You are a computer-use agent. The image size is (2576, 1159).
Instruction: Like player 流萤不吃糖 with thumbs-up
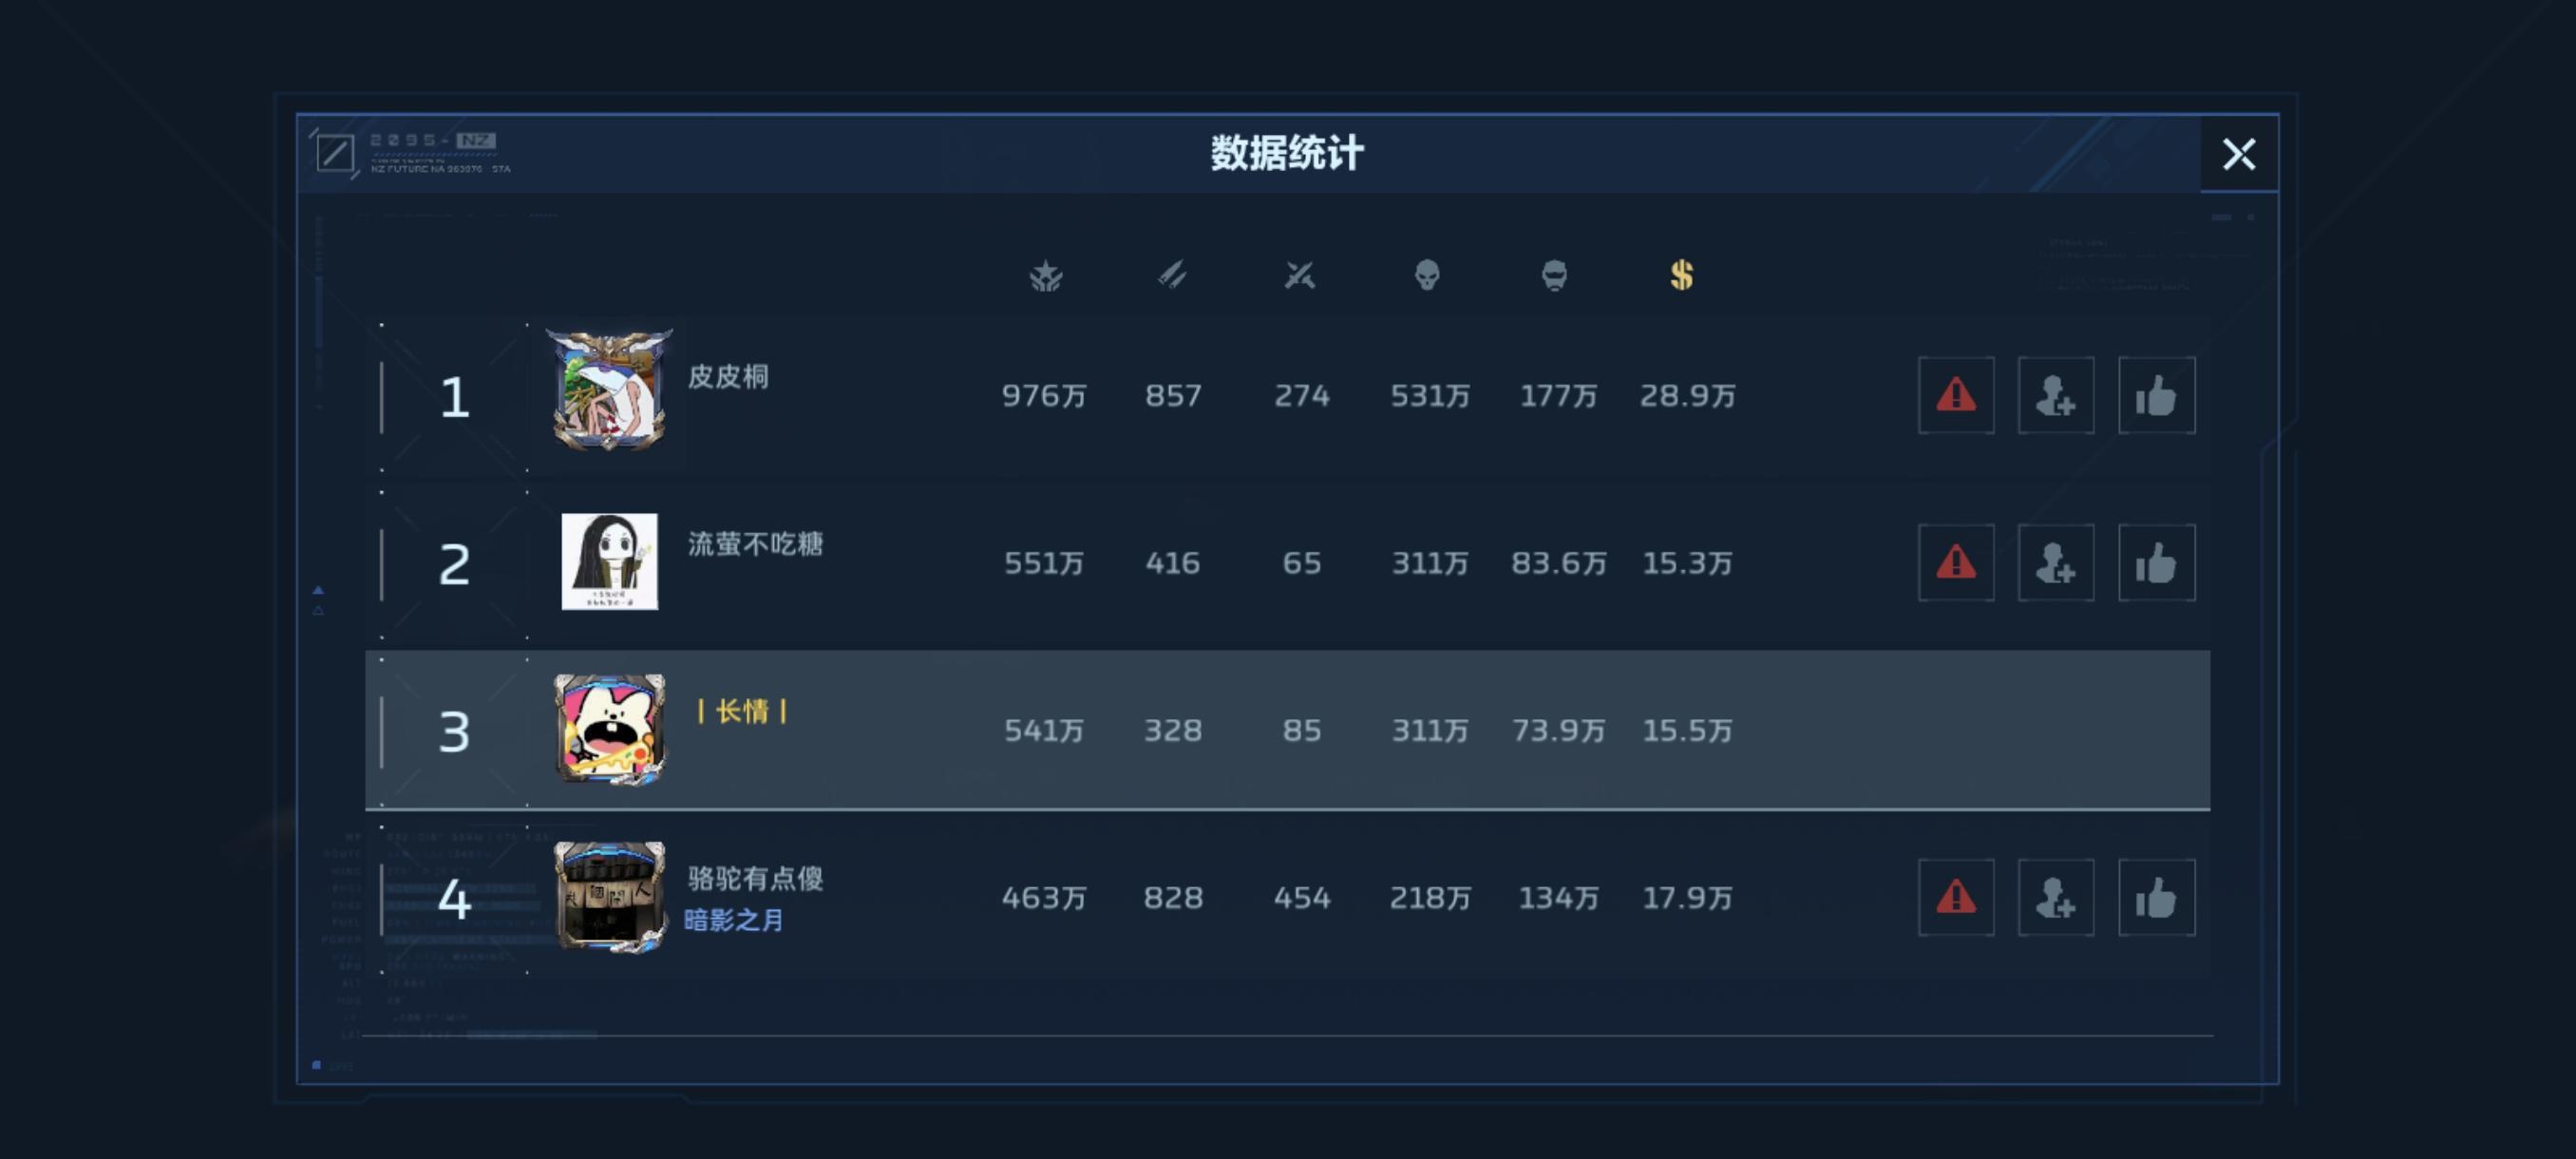point(2156,563)
